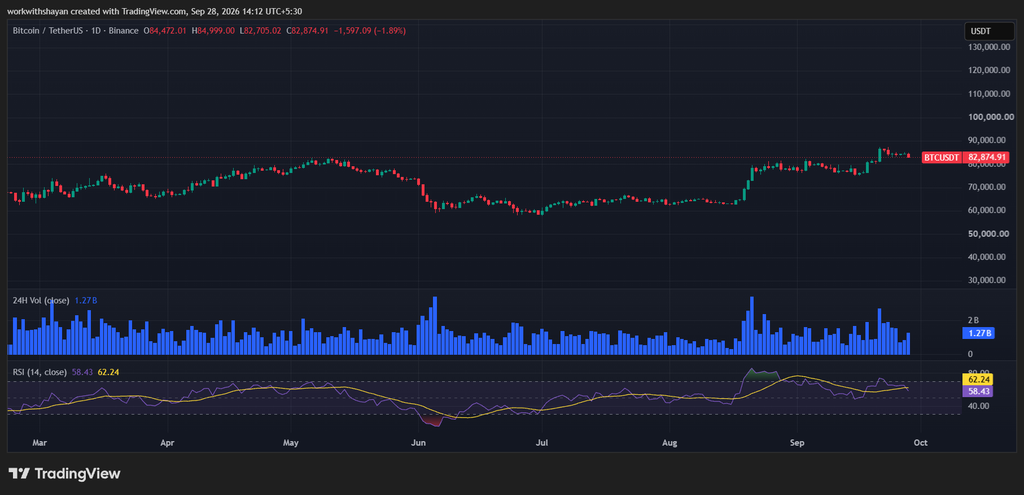
Task: Click the Jun label on time axis
Action: coord(419,442)
